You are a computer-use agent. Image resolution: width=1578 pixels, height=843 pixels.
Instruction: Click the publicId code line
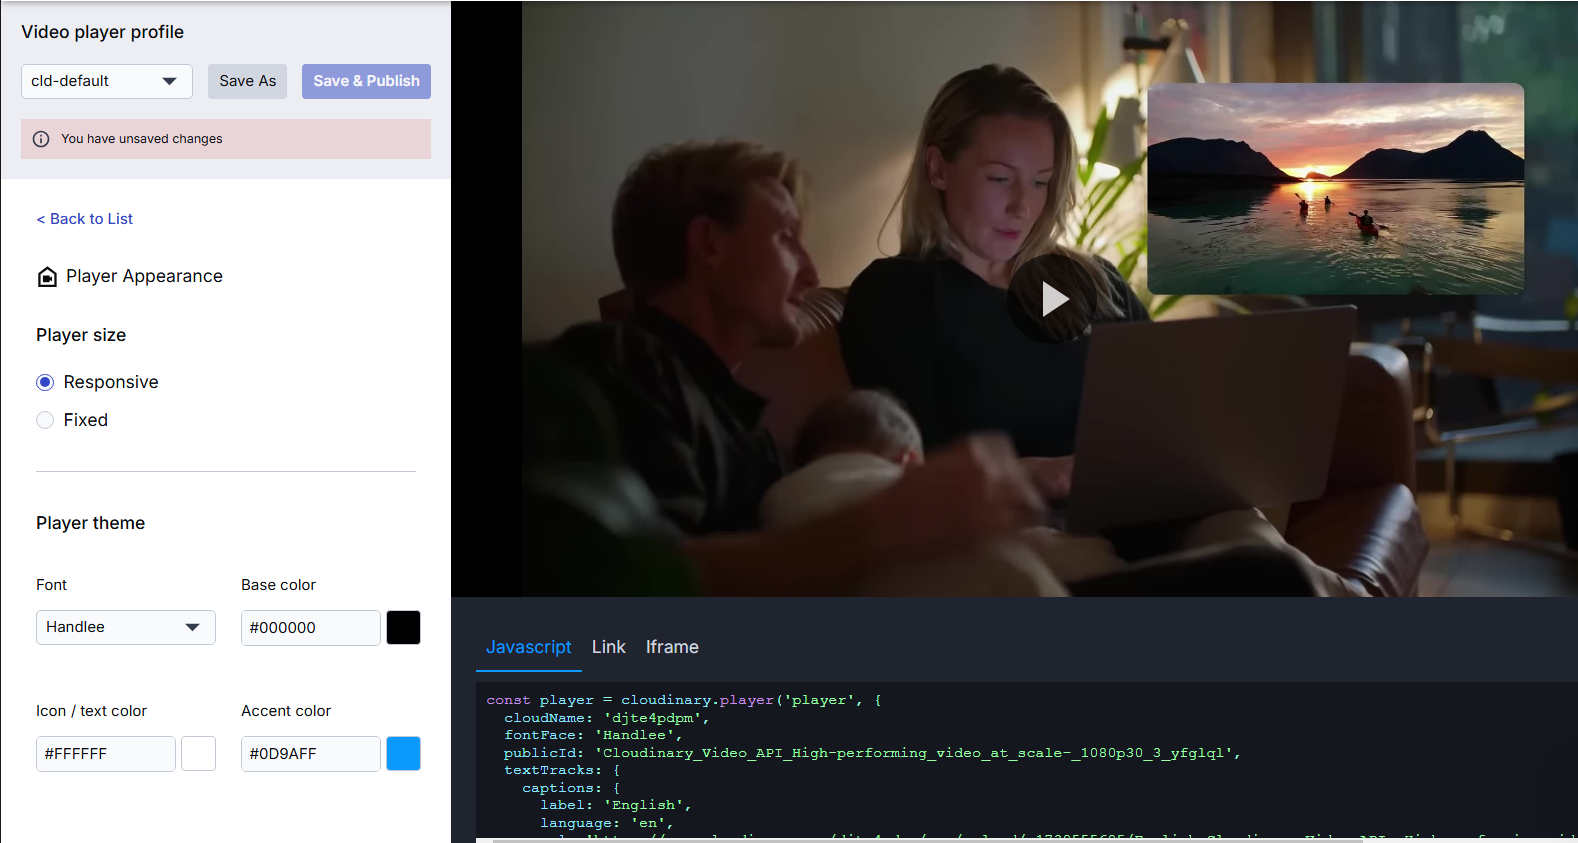872,753
